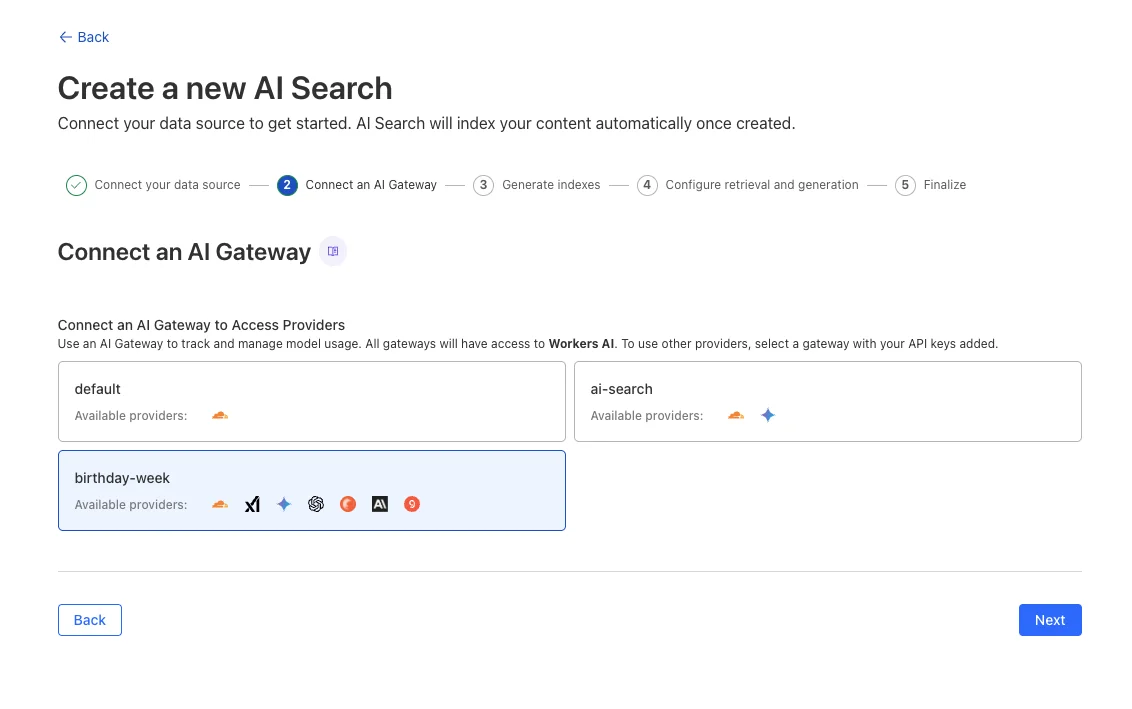Click the blue Next button
The image size is (1132, 709).
click(x=1050, y=620)
